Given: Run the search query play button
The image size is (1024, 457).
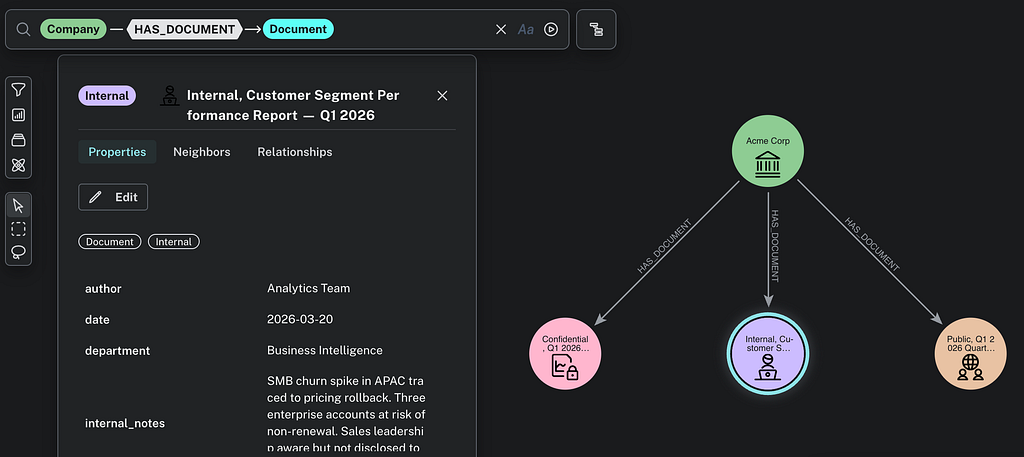Looking at the screenshot, I should 551,29.
